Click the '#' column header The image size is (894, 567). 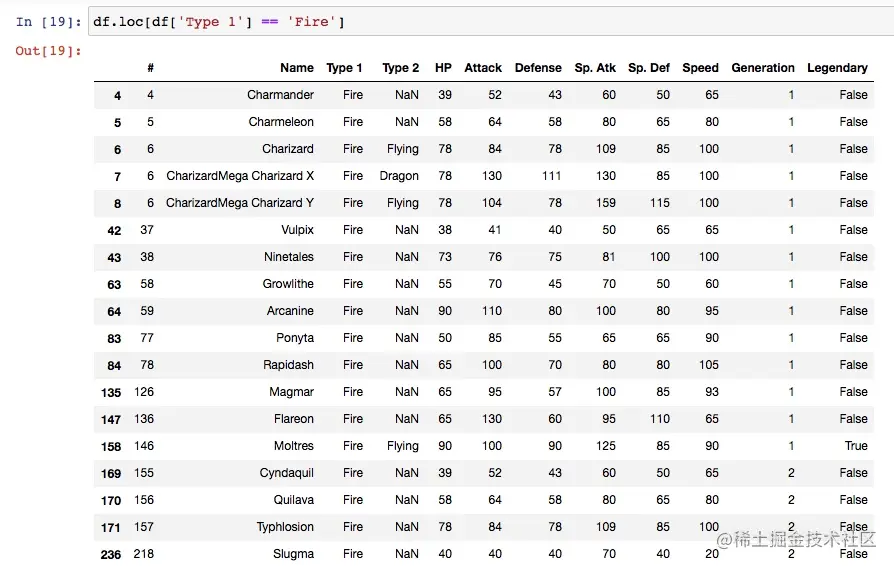150,68
